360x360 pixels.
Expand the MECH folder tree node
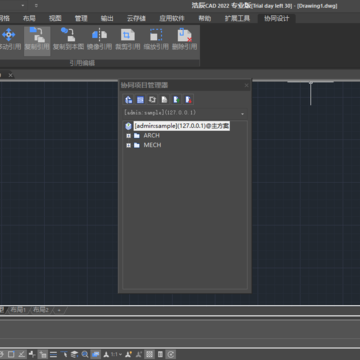point(128,145)
